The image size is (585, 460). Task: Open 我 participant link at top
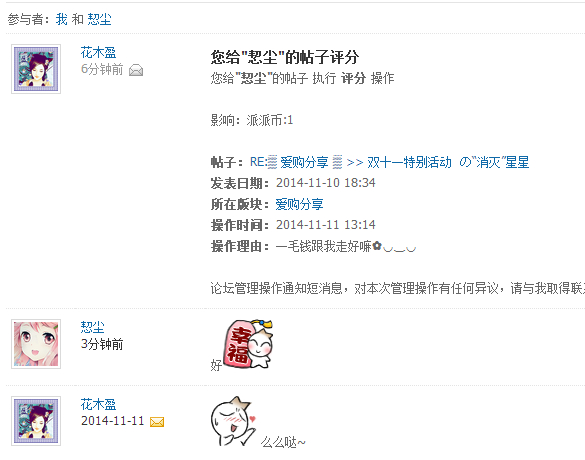62,19
